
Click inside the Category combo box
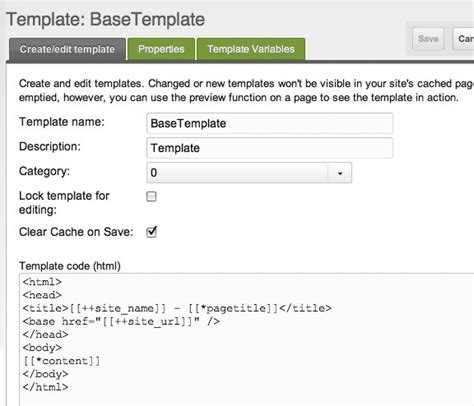[x=249, y=173]
